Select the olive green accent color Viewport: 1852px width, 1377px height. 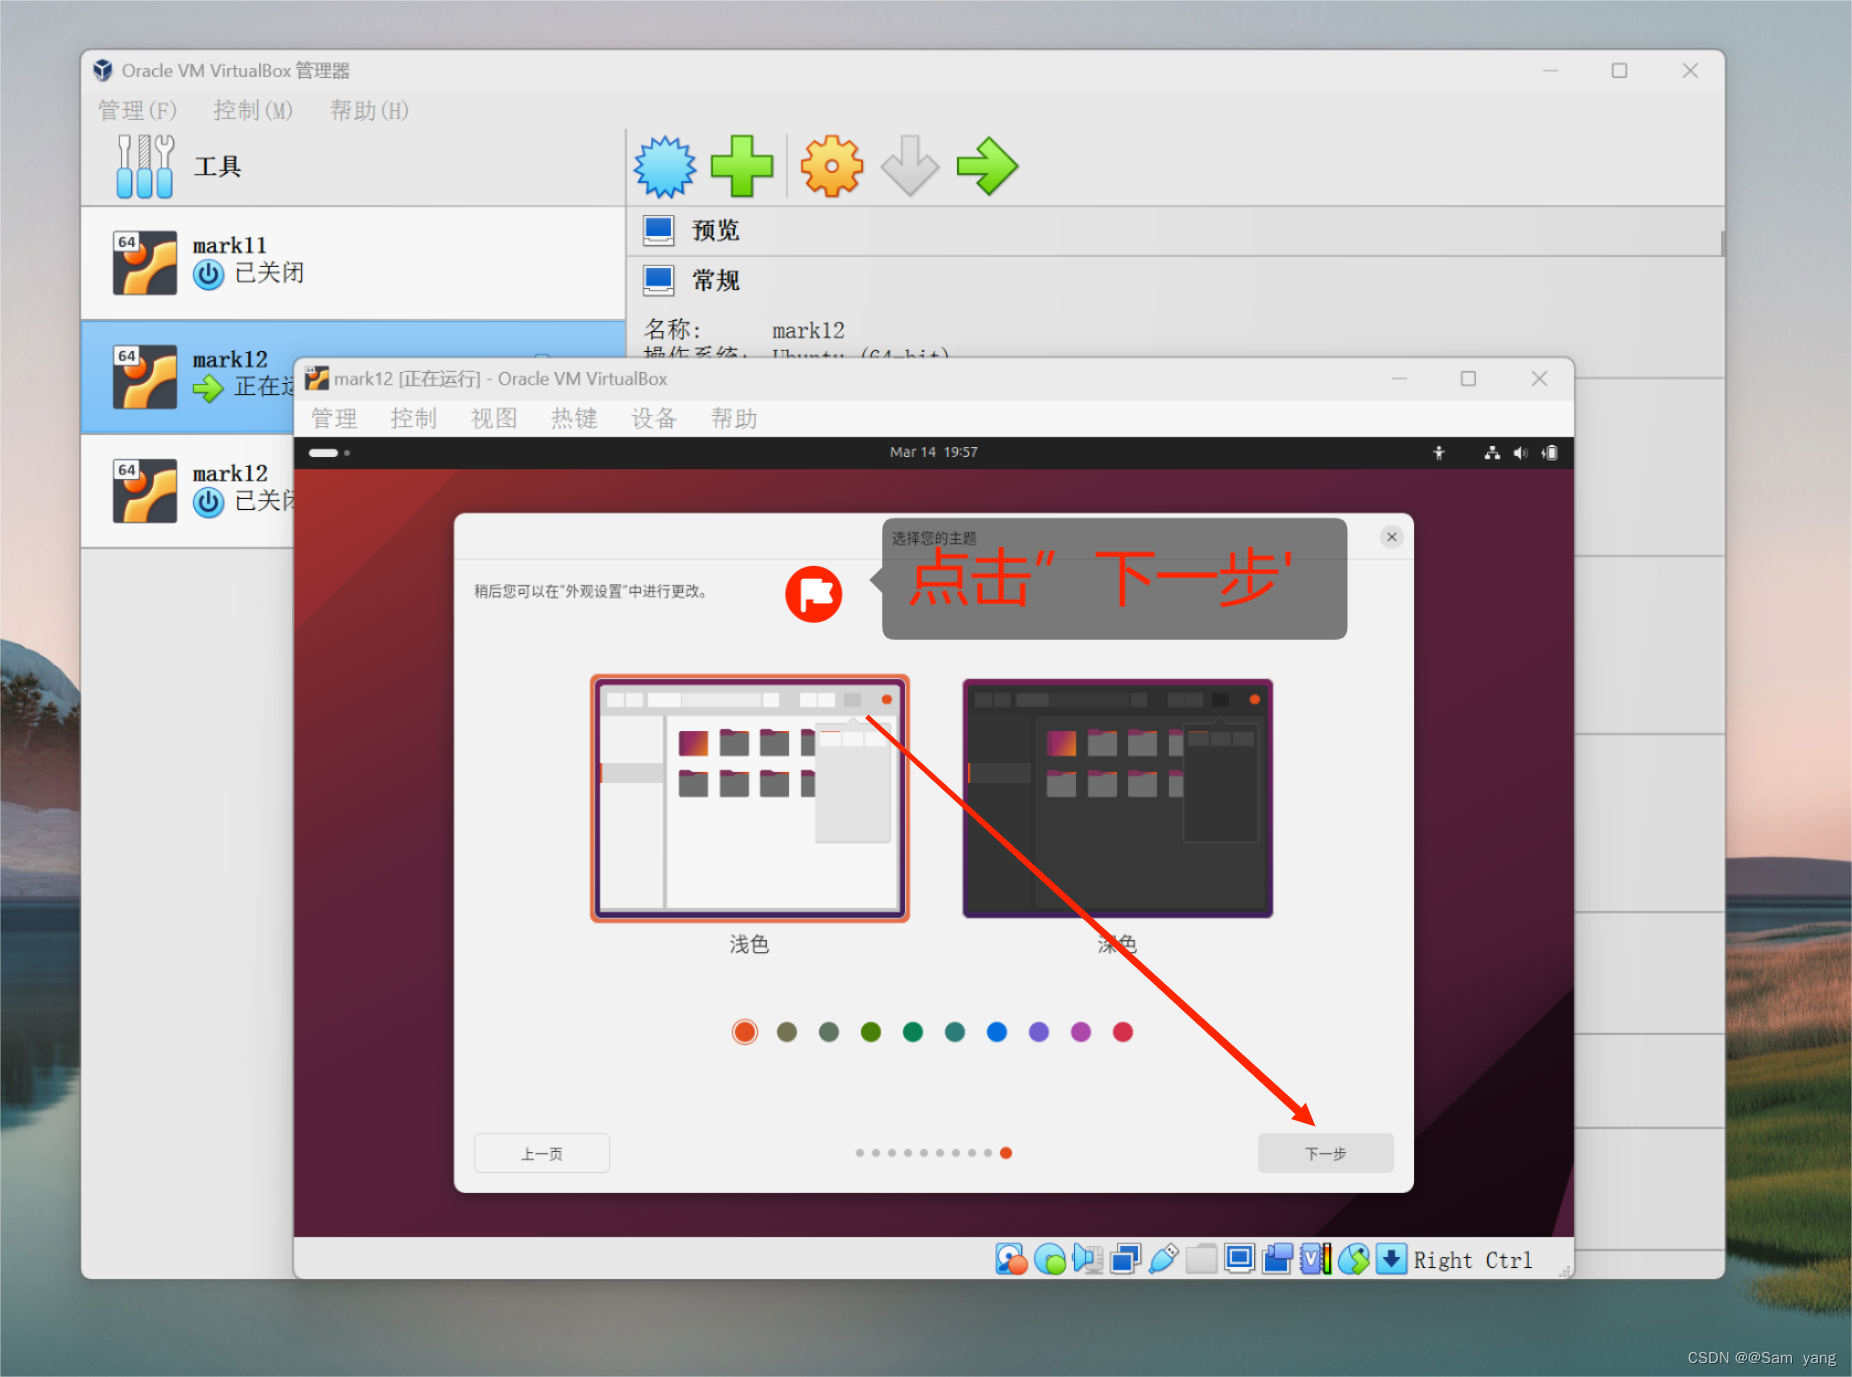point(871,1032)
